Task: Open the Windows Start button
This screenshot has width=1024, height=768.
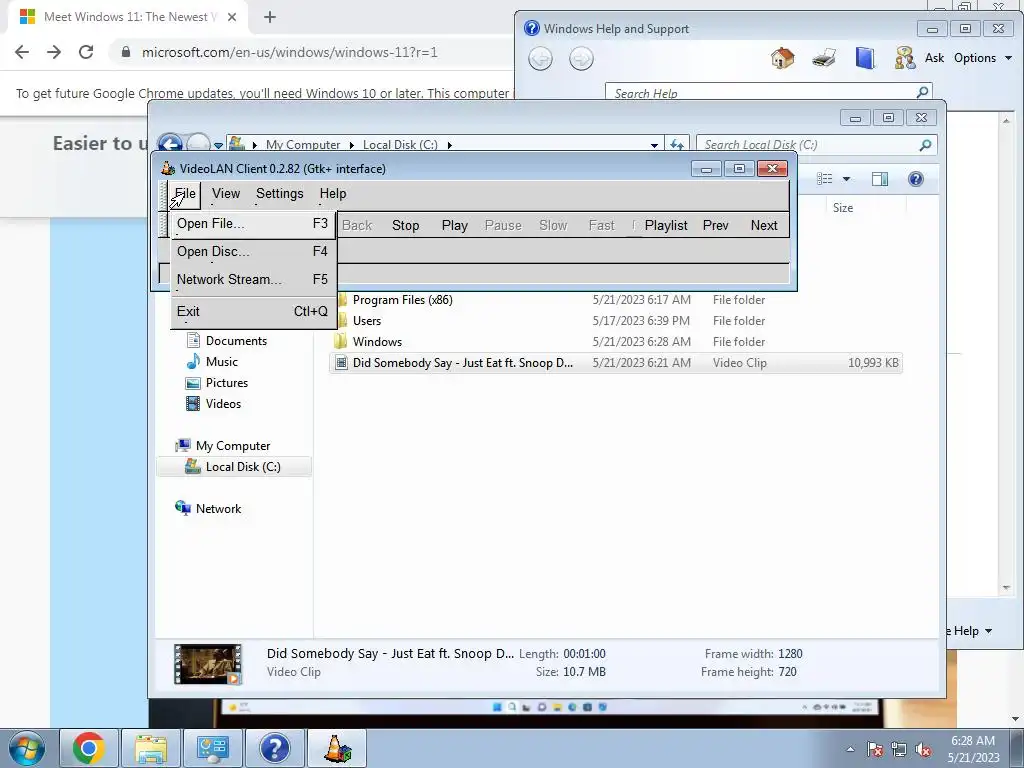Action: (x=27, y=748)
